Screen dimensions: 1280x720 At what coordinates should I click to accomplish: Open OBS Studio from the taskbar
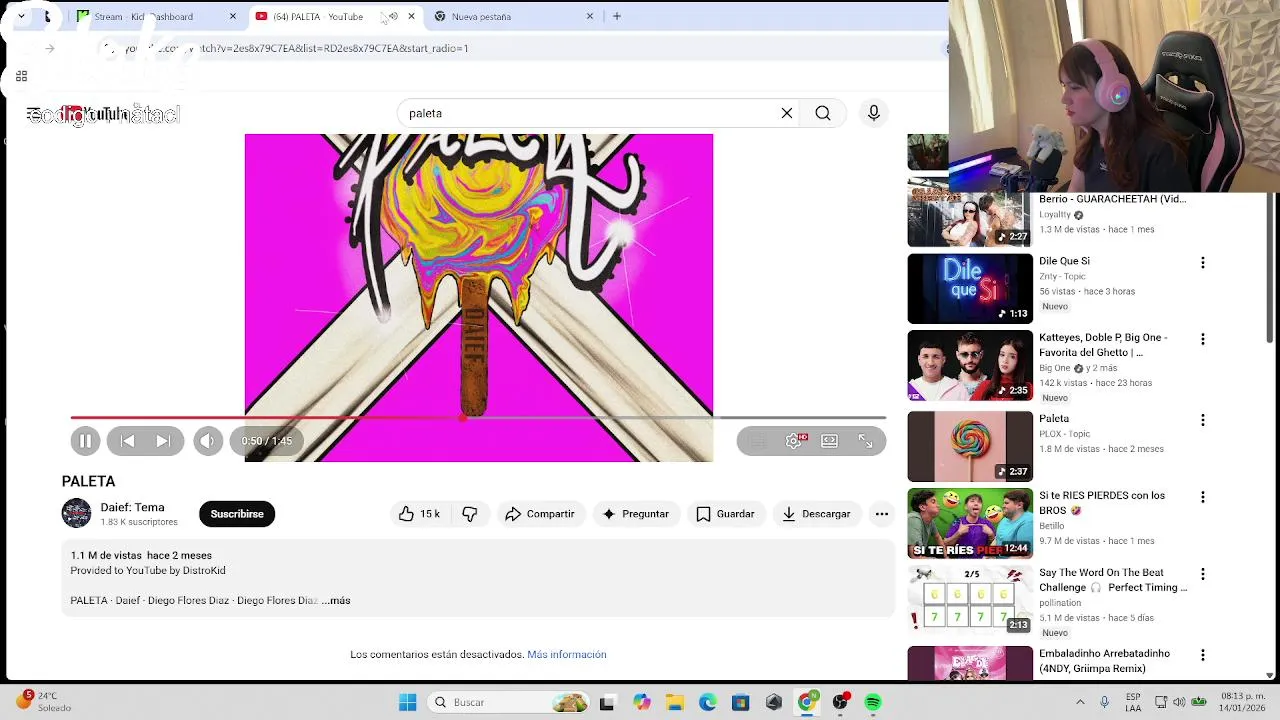[840, 702]
